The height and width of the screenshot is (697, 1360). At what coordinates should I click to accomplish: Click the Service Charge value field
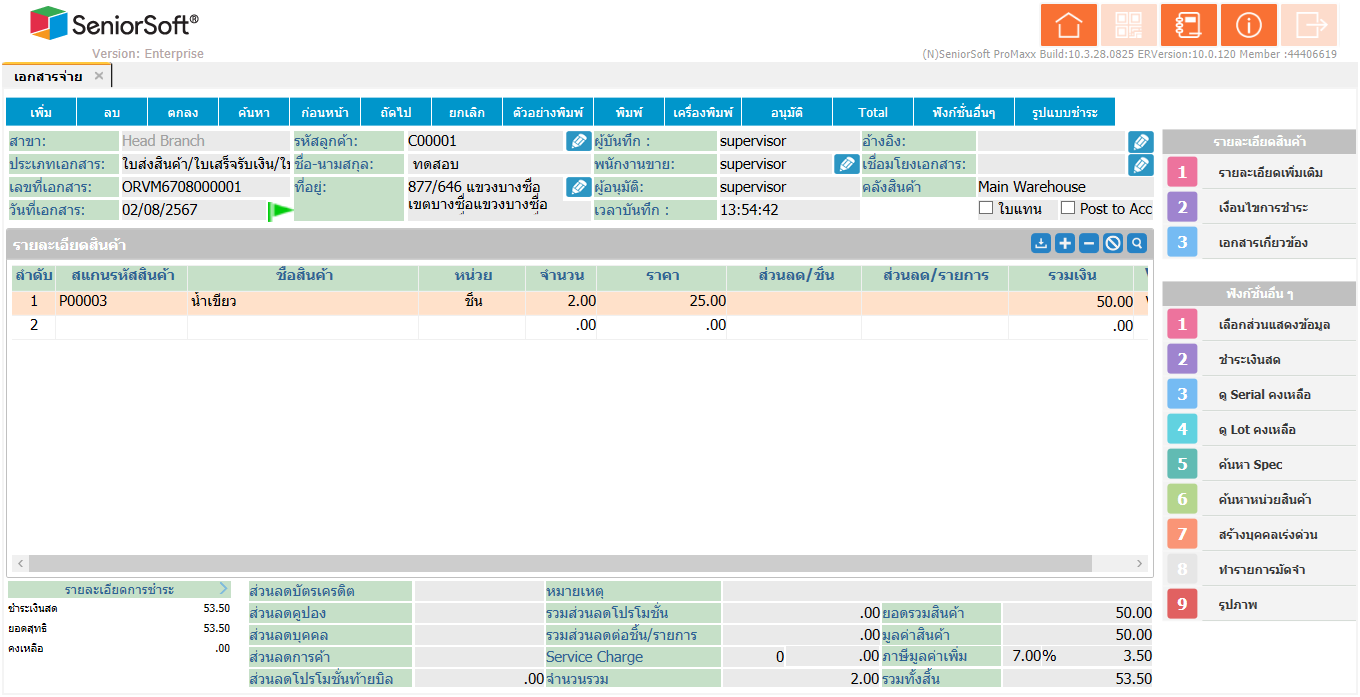tap(753, 657)
